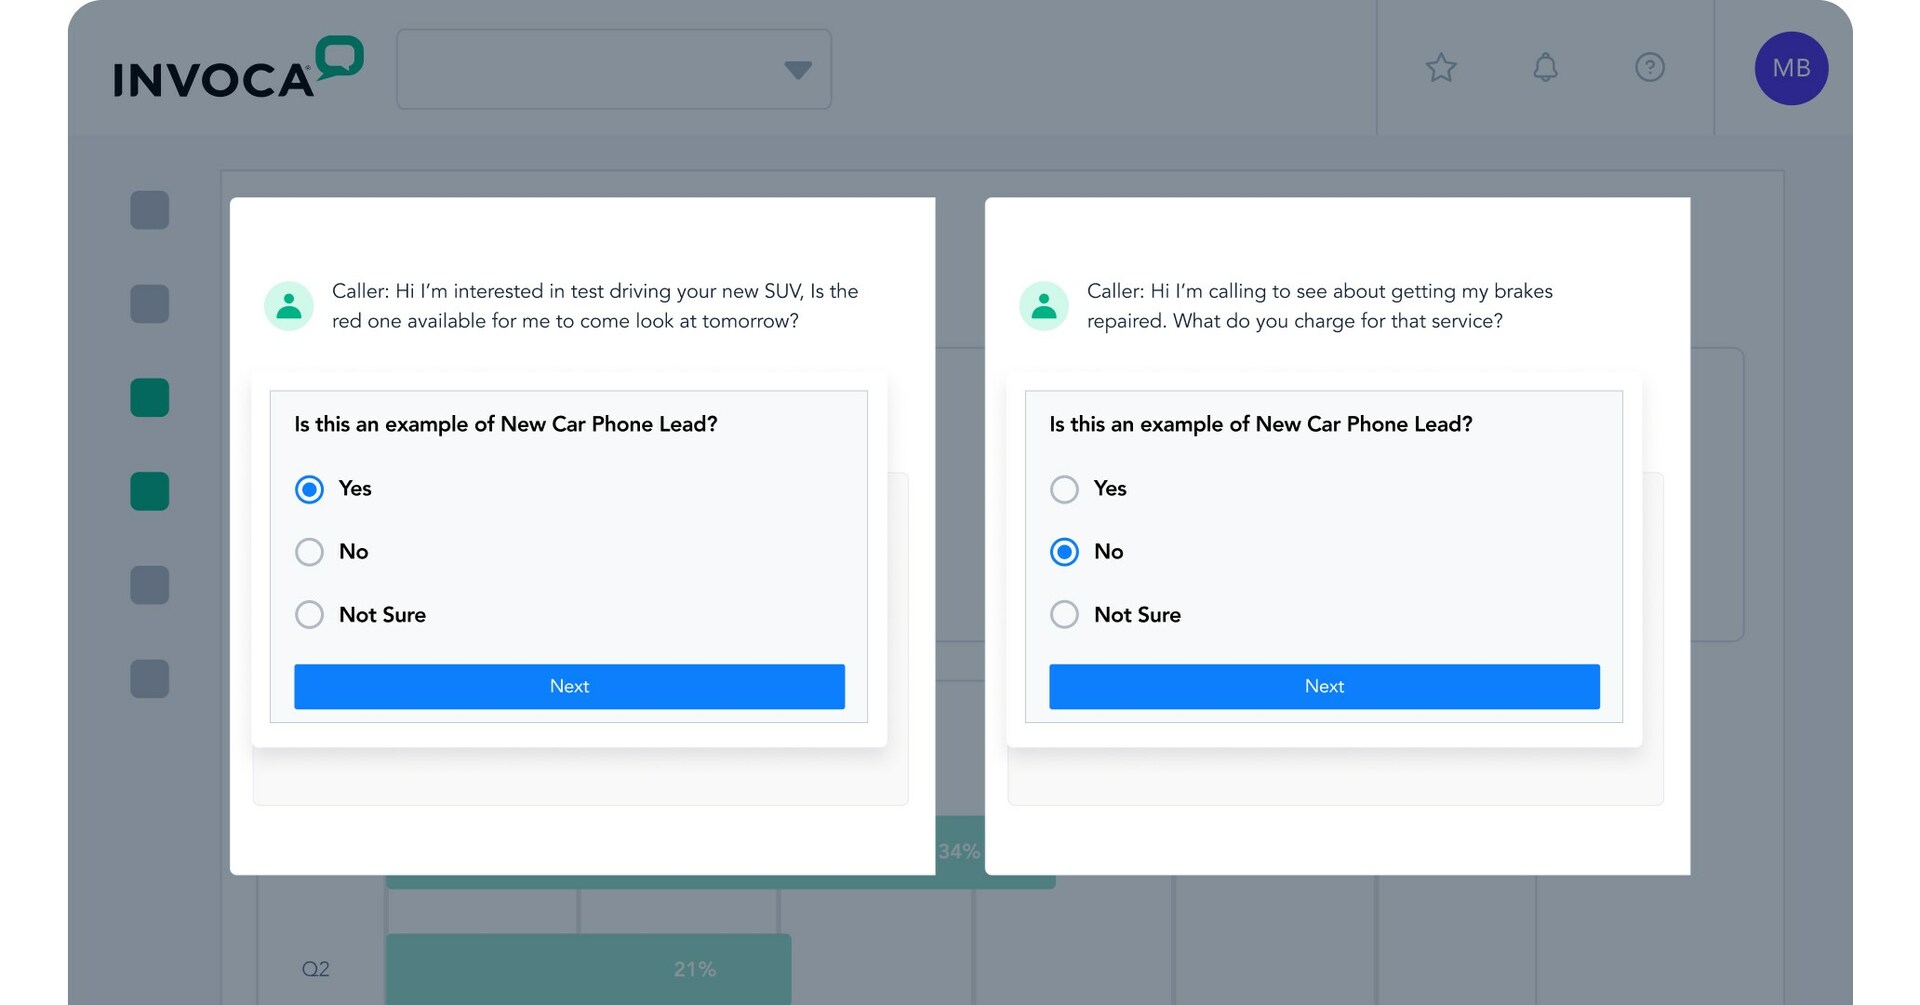The width and height of the screenshot is (1920, 1005).
Task: Select Yes for the brake repair call
Action: click(x=1064, y=489)
